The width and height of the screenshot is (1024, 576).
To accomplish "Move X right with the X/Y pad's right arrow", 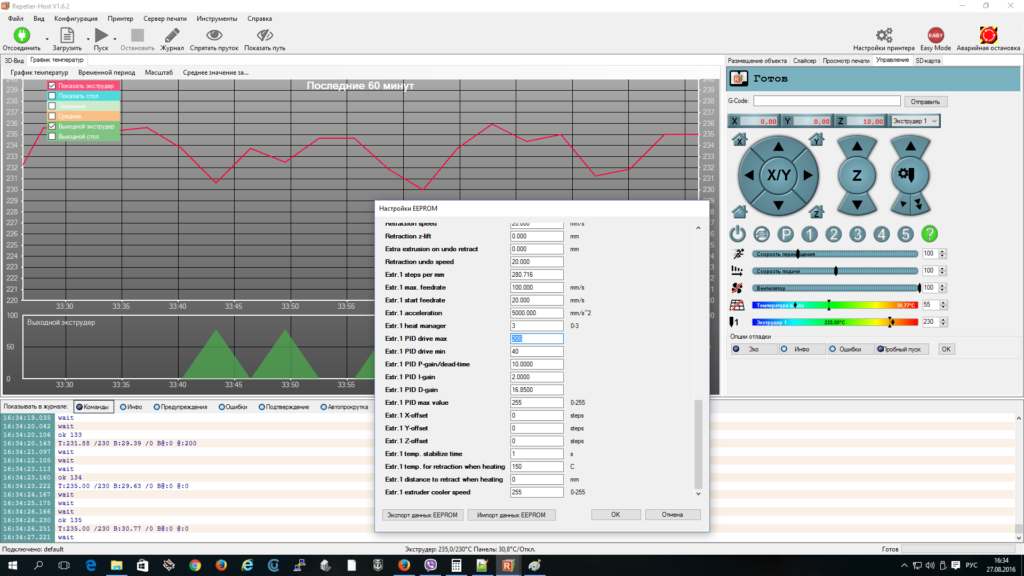I will (808, 175).
